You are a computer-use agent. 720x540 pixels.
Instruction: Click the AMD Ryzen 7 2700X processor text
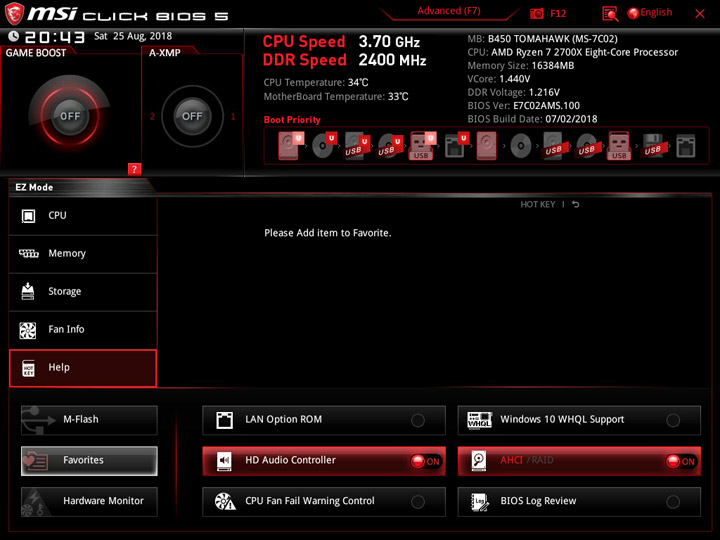click(584, 52)
